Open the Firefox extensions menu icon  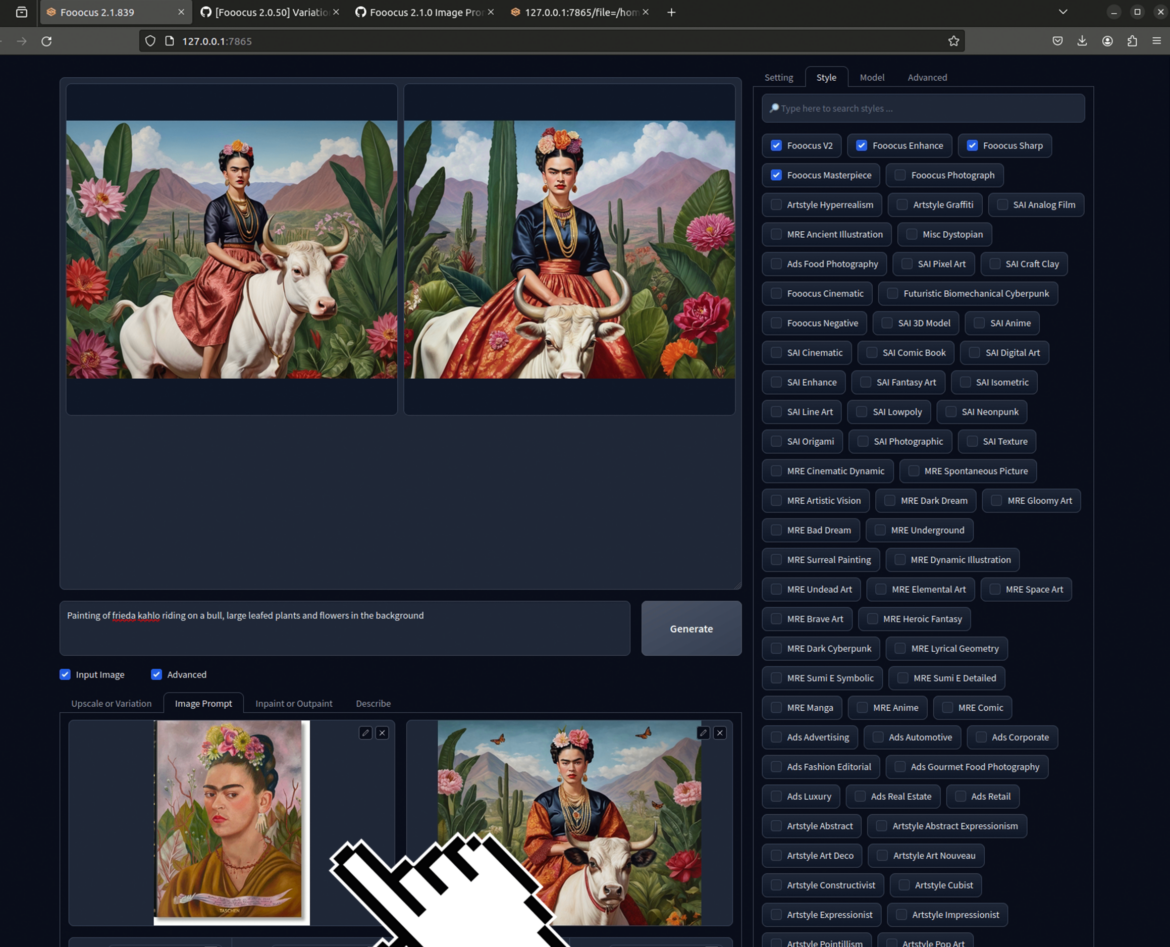1132,41
